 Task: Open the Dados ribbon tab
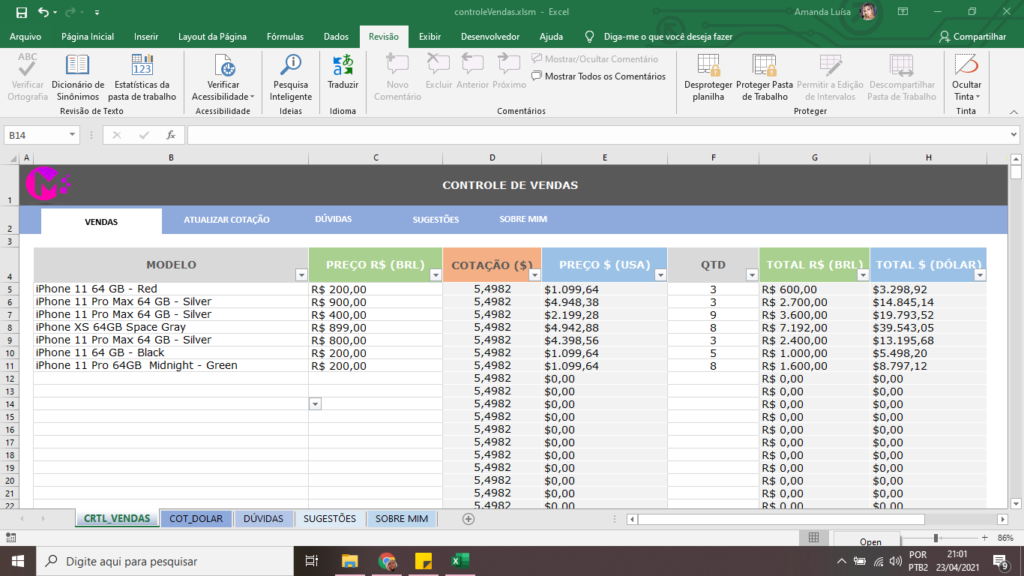coord(336,37)
